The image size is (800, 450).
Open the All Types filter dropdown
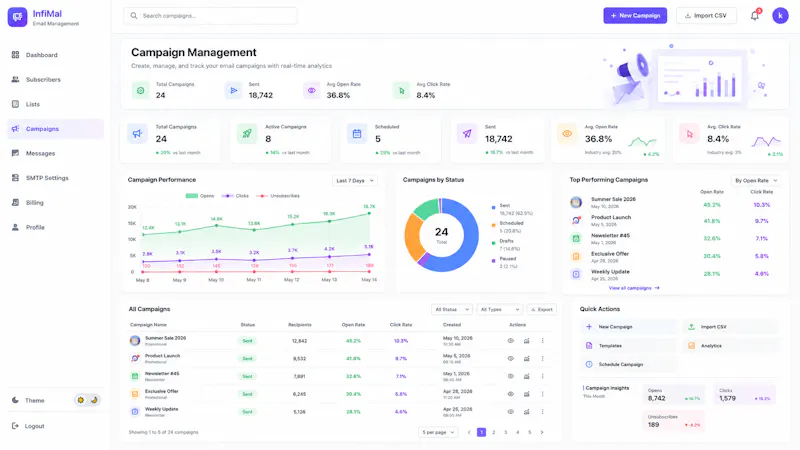click(x=499, y=309)
